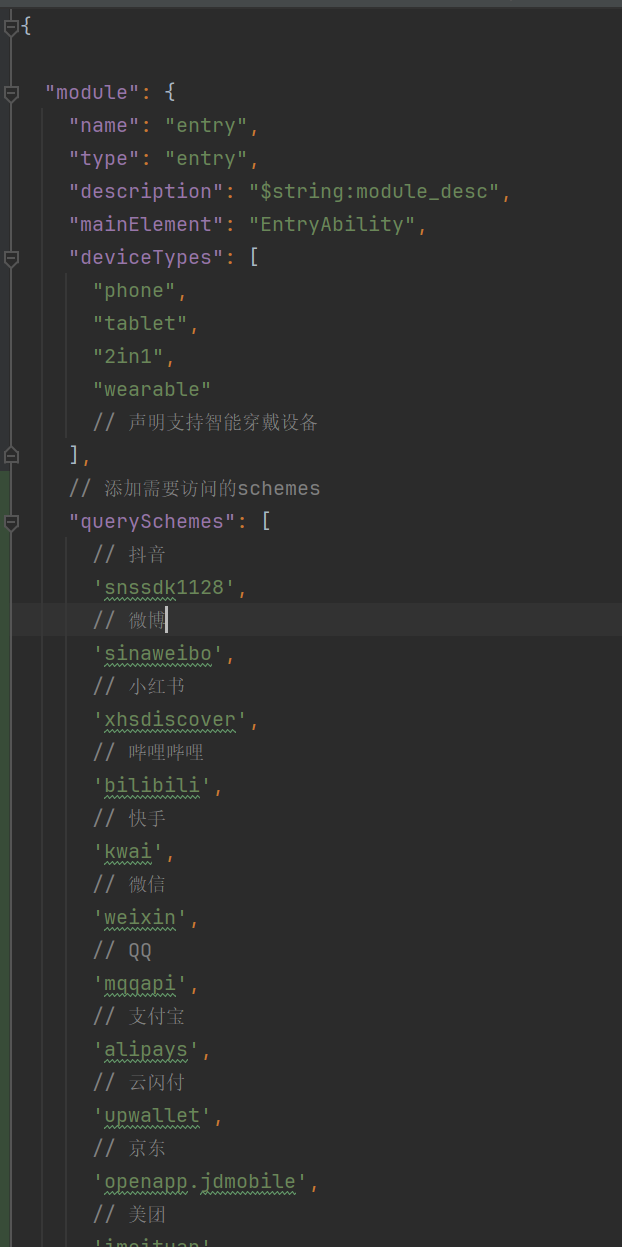Click the QQ comment line

pos(123,951)
